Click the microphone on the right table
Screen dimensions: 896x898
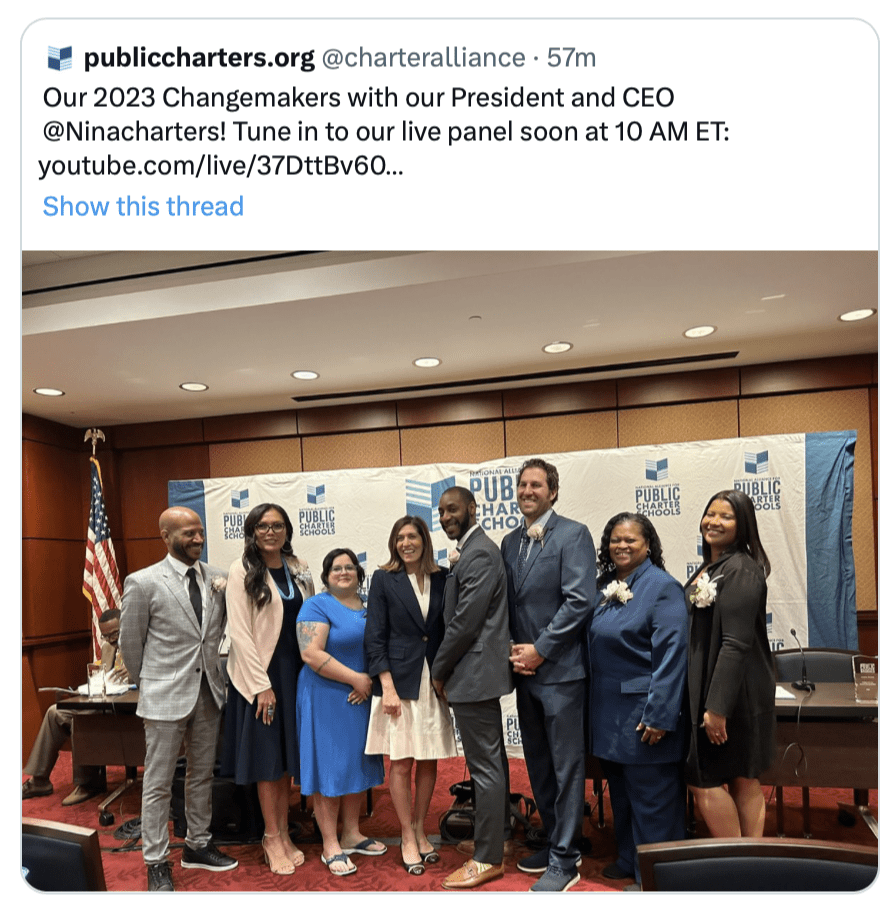[x=800, y=659]
